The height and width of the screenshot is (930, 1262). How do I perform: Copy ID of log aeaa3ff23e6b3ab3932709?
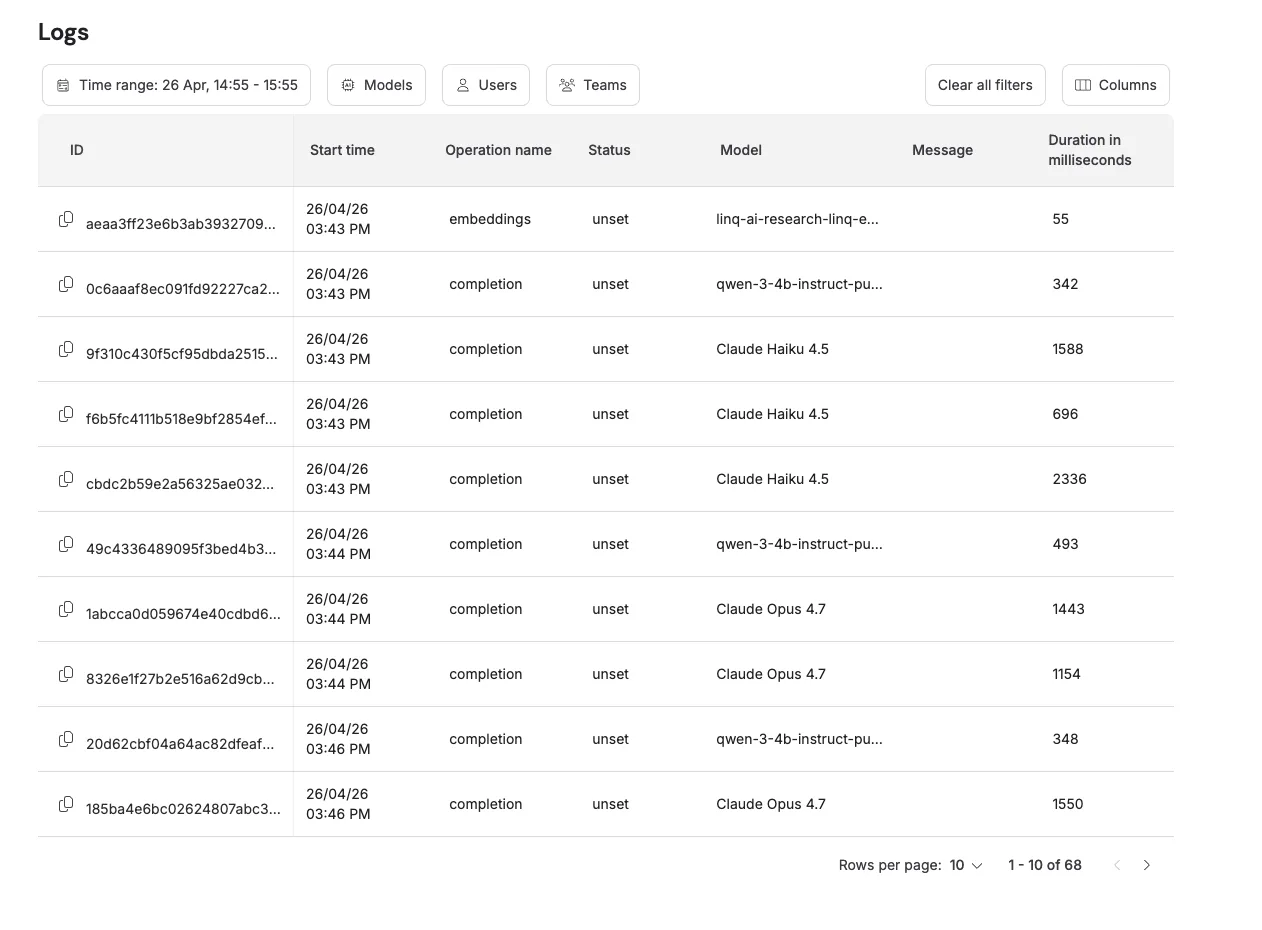tap(66, 219)
